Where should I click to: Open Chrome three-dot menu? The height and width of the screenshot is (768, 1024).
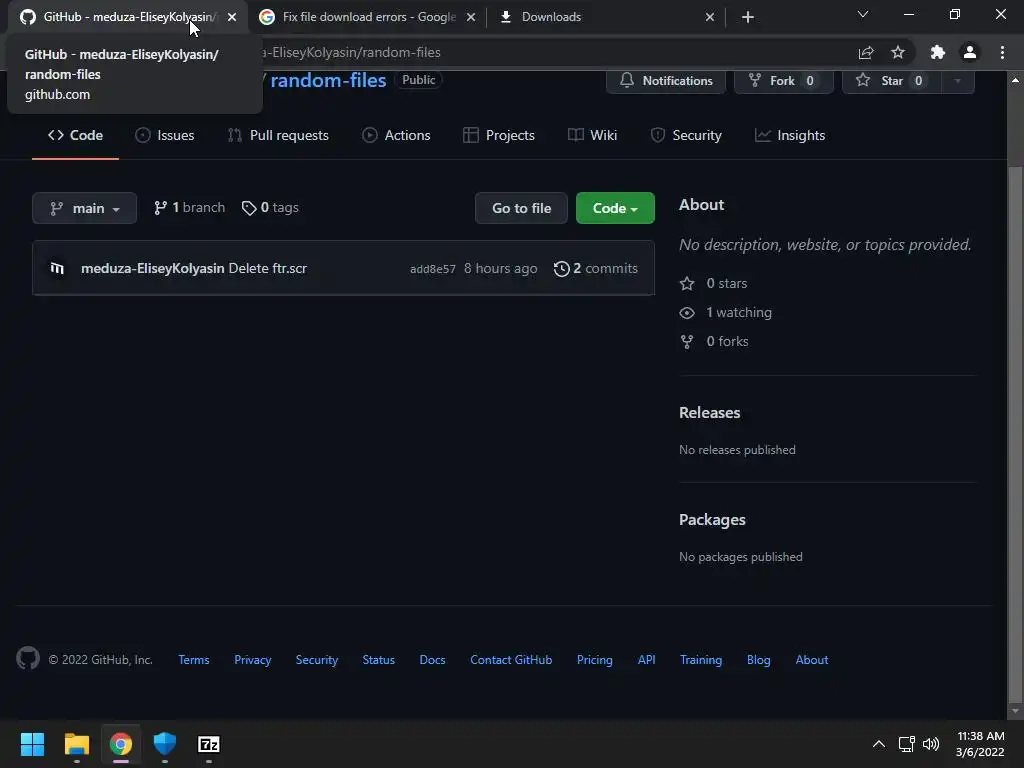click(x=1002, y=52)
